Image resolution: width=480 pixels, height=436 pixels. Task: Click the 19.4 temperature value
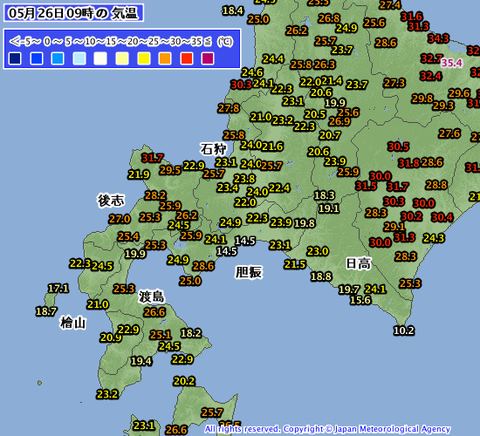(141, 361)
